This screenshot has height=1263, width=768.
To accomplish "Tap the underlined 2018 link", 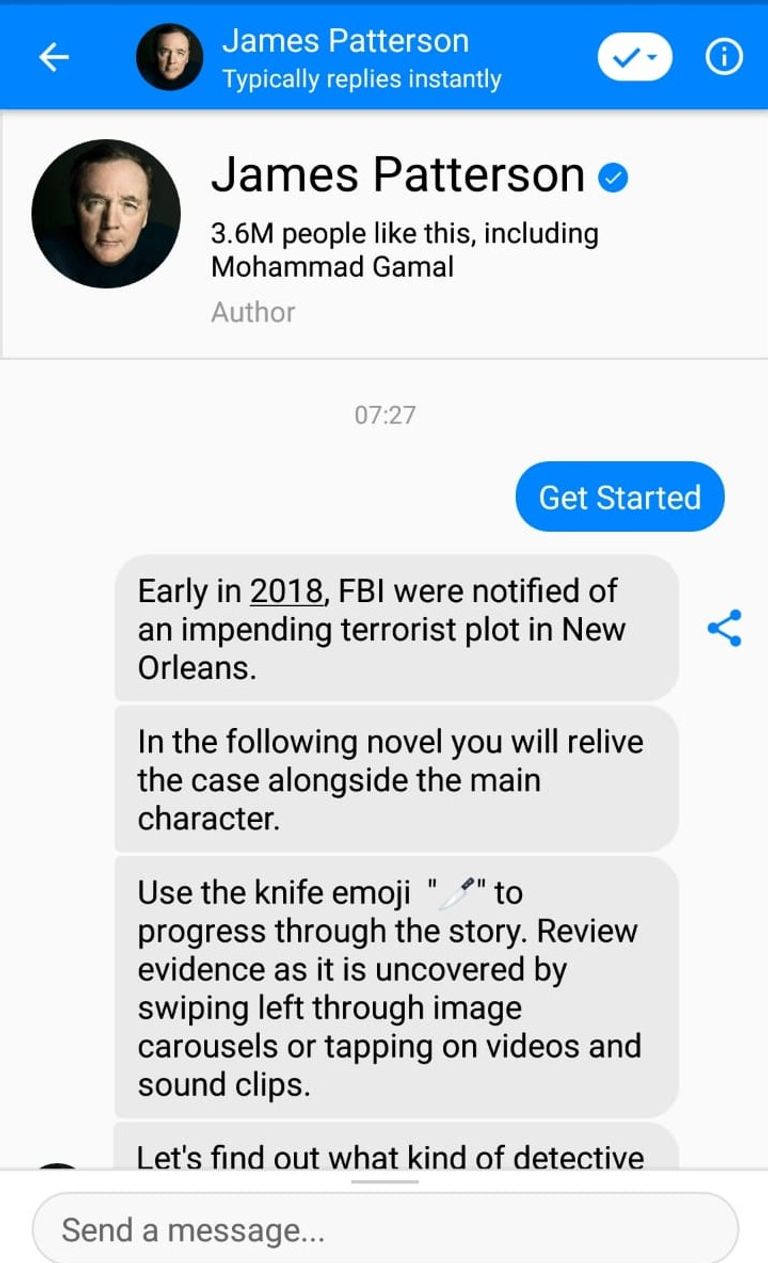I will coord(288,591).
